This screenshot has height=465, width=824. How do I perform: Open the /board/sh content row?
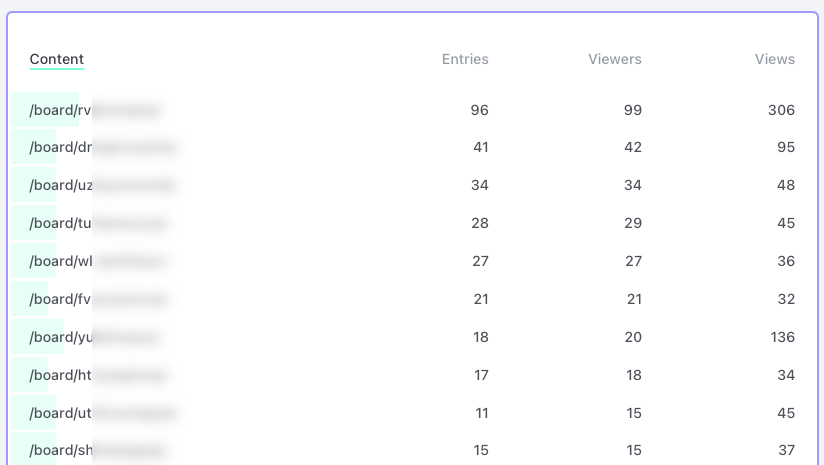click(412, 449)
